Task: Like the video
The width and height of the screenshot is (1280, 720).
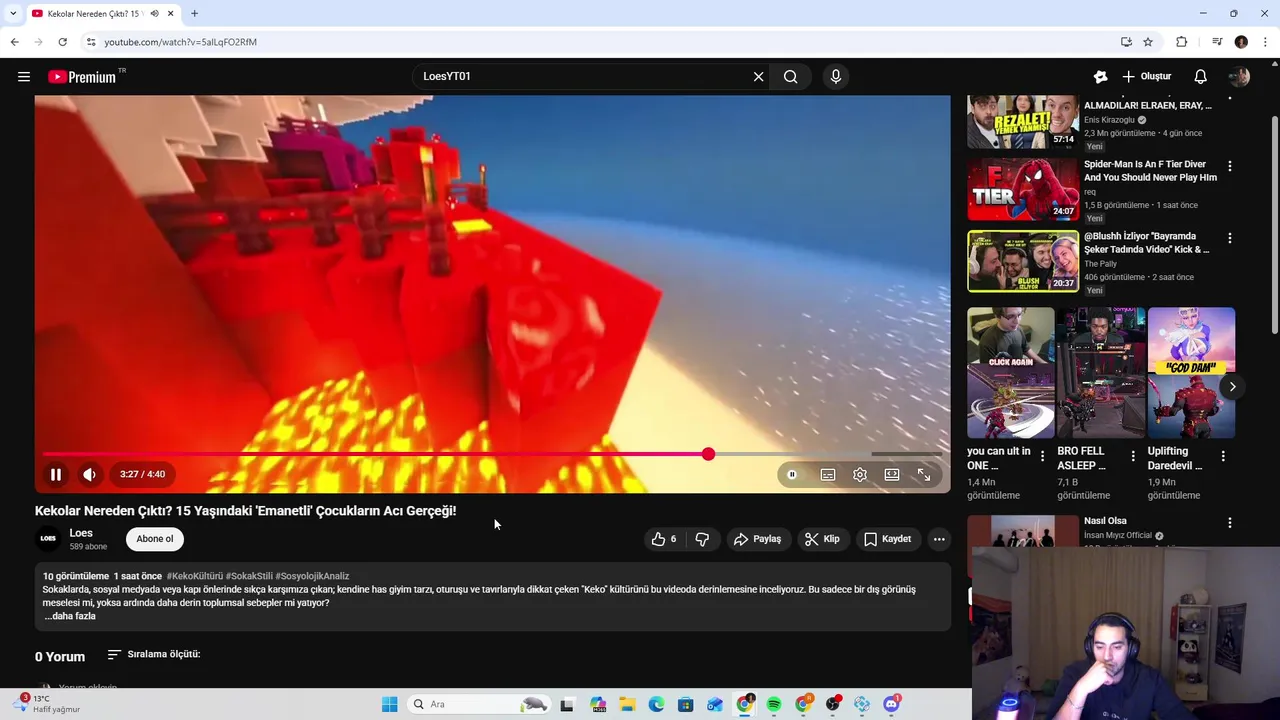Action: (665, 539)
